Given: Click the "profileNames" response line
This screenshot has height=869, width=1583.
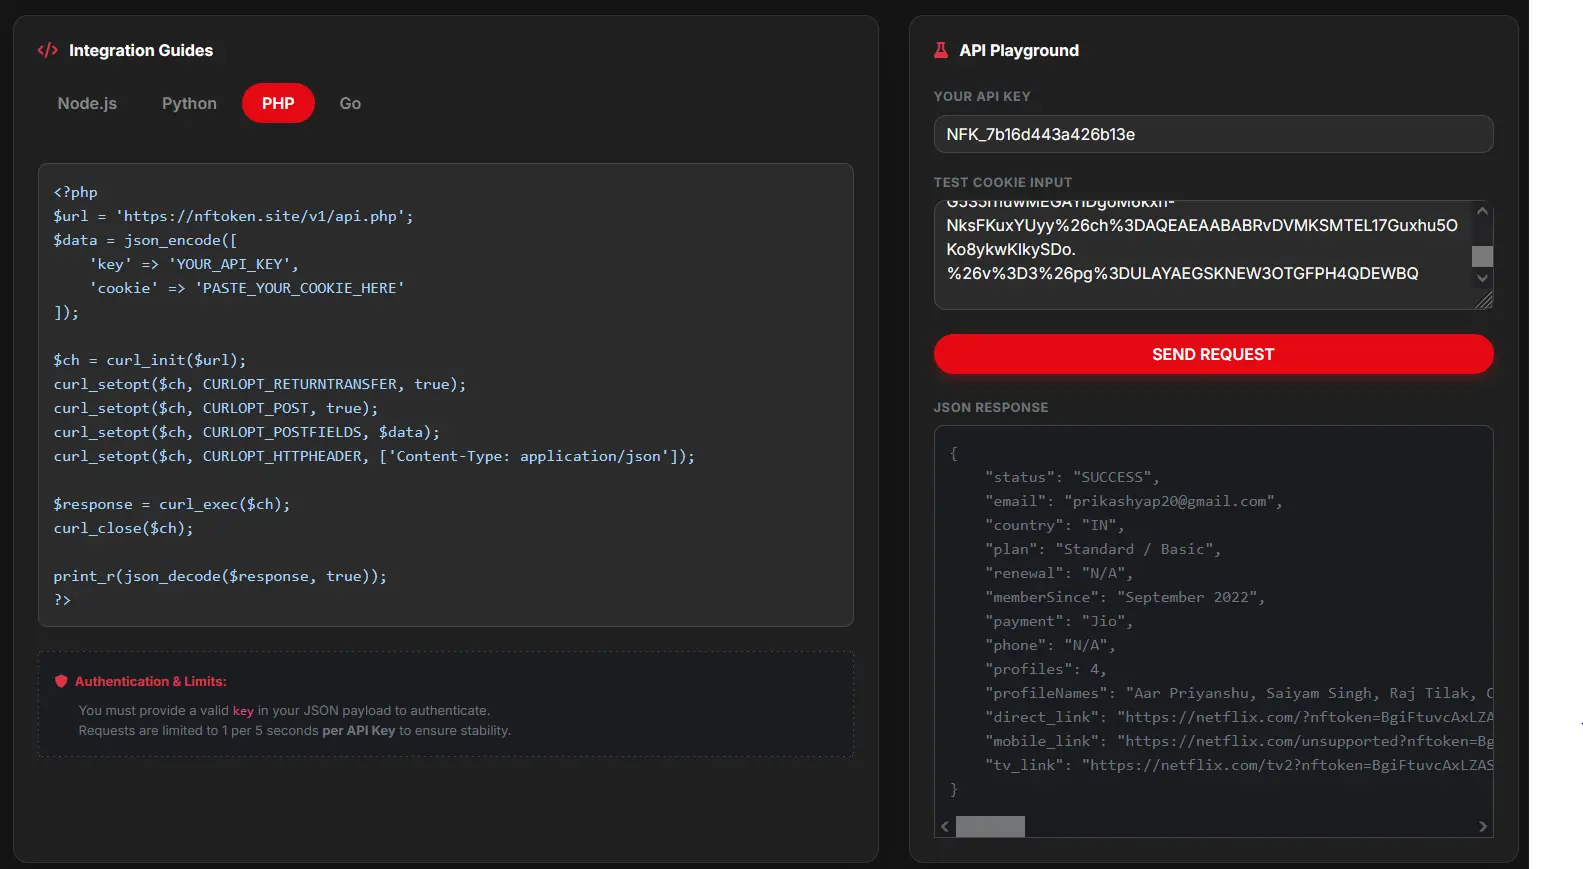Looking at the screenshot, I should [1238, 693].
